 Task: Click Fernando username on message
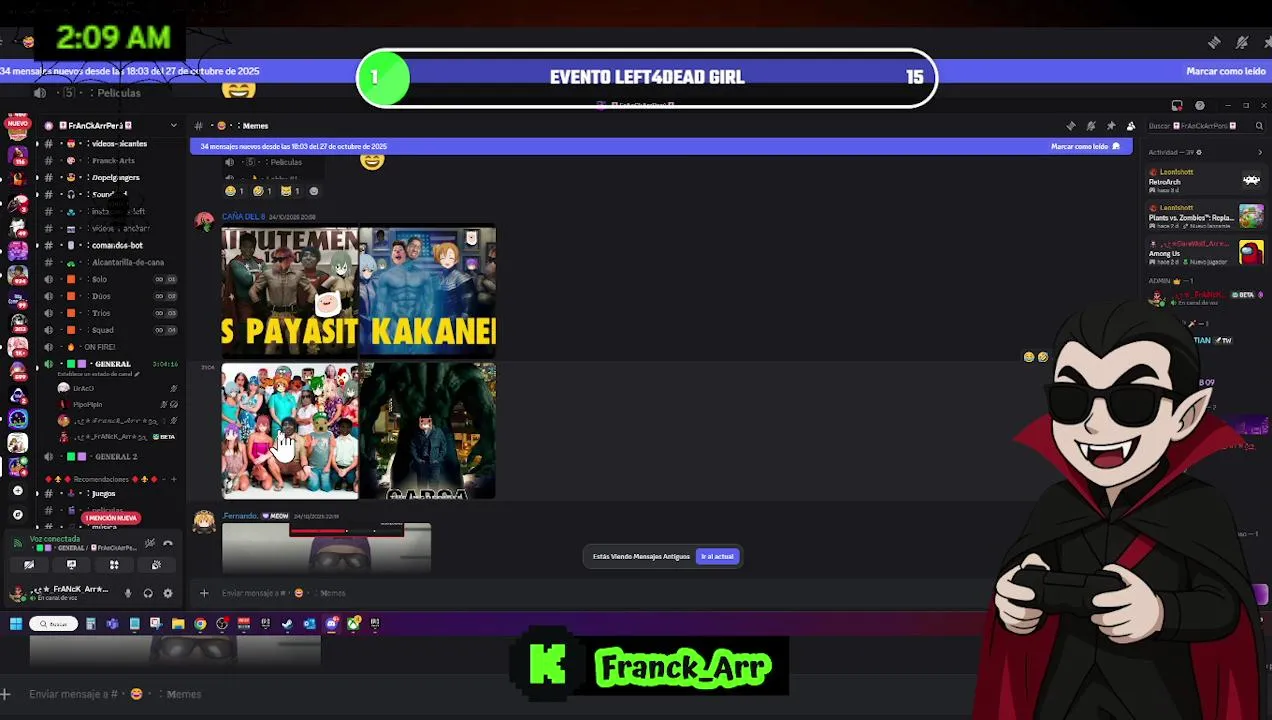coord(240,516)
